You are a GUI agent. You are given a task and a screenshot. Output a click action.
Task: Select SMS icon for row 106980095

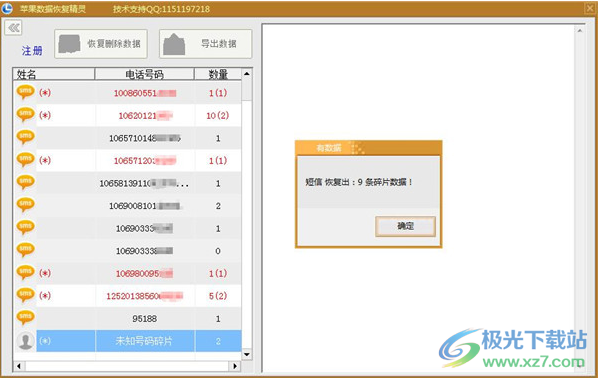tap(26, 272)
